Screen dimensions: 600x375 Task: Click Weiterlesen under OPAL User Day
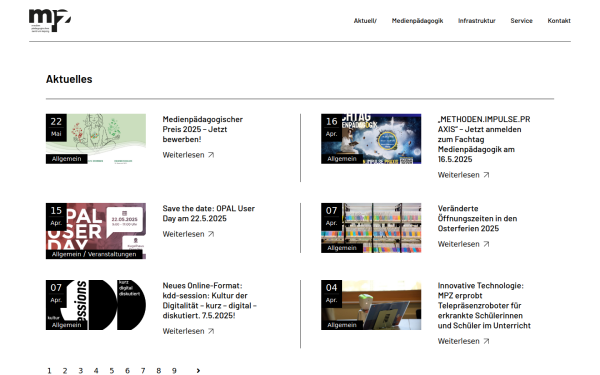[x=183, y=234]
